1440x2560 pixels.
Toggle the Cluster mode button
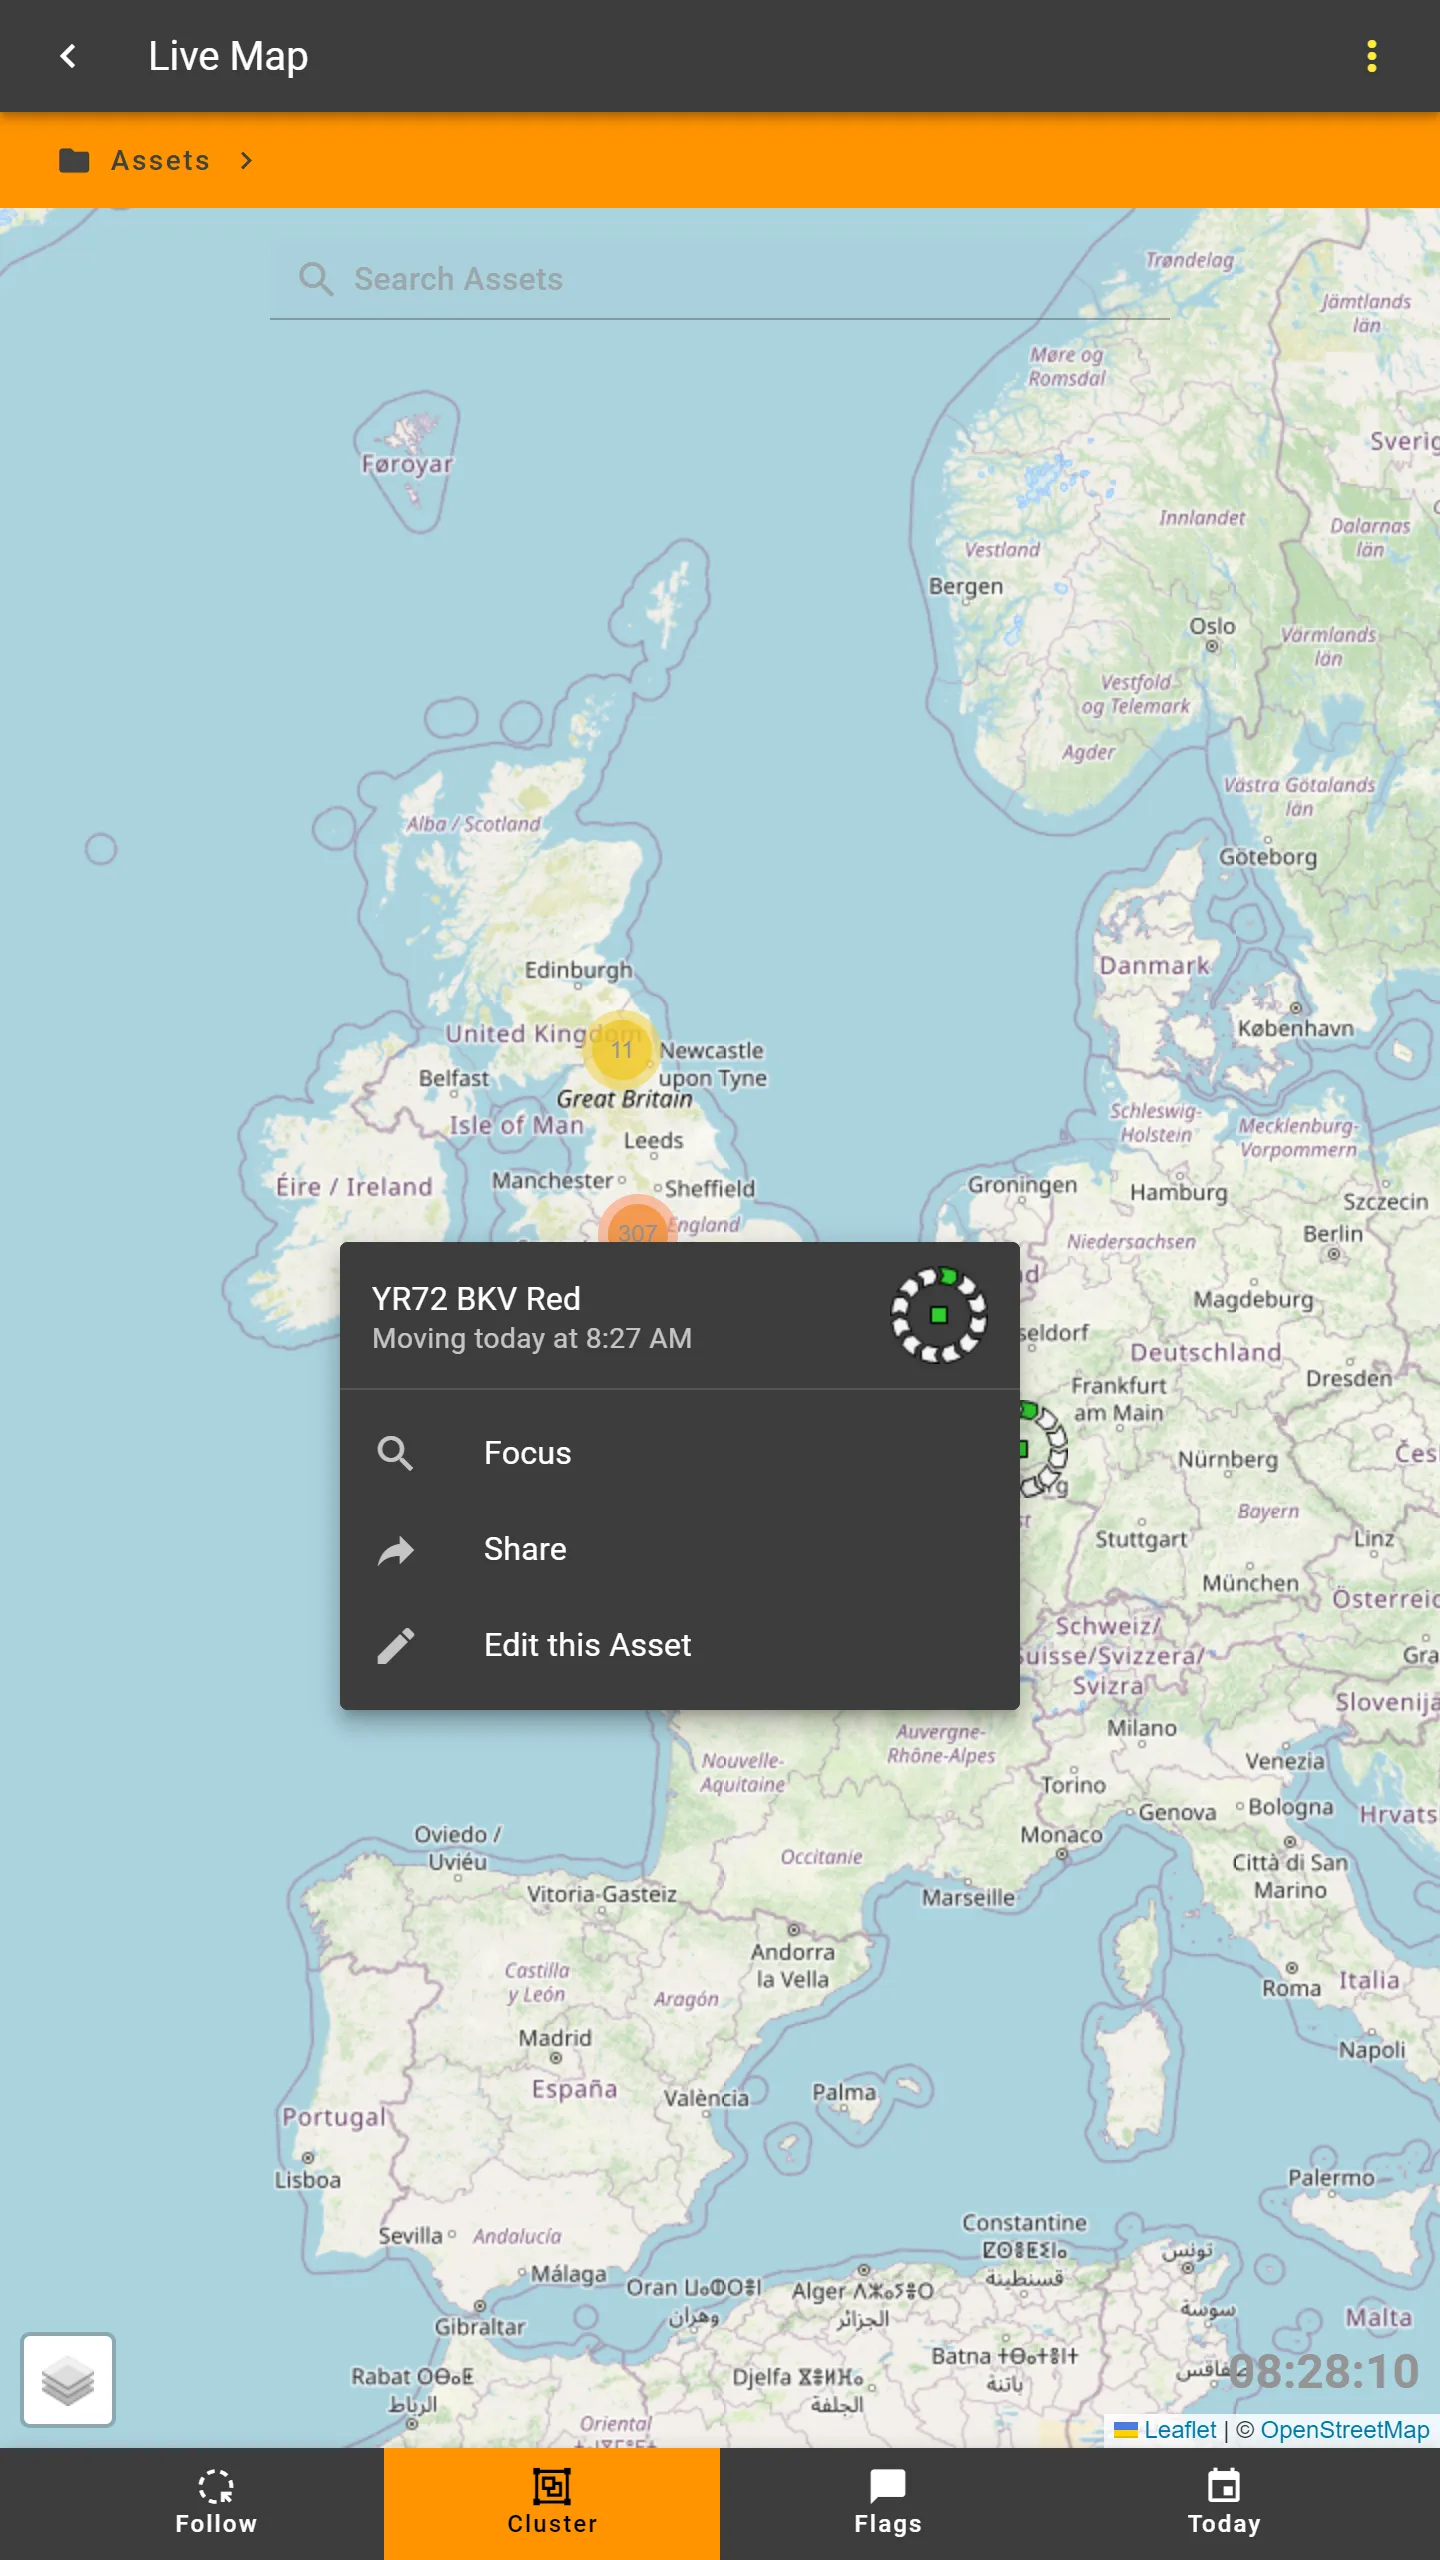point(552,2504)
